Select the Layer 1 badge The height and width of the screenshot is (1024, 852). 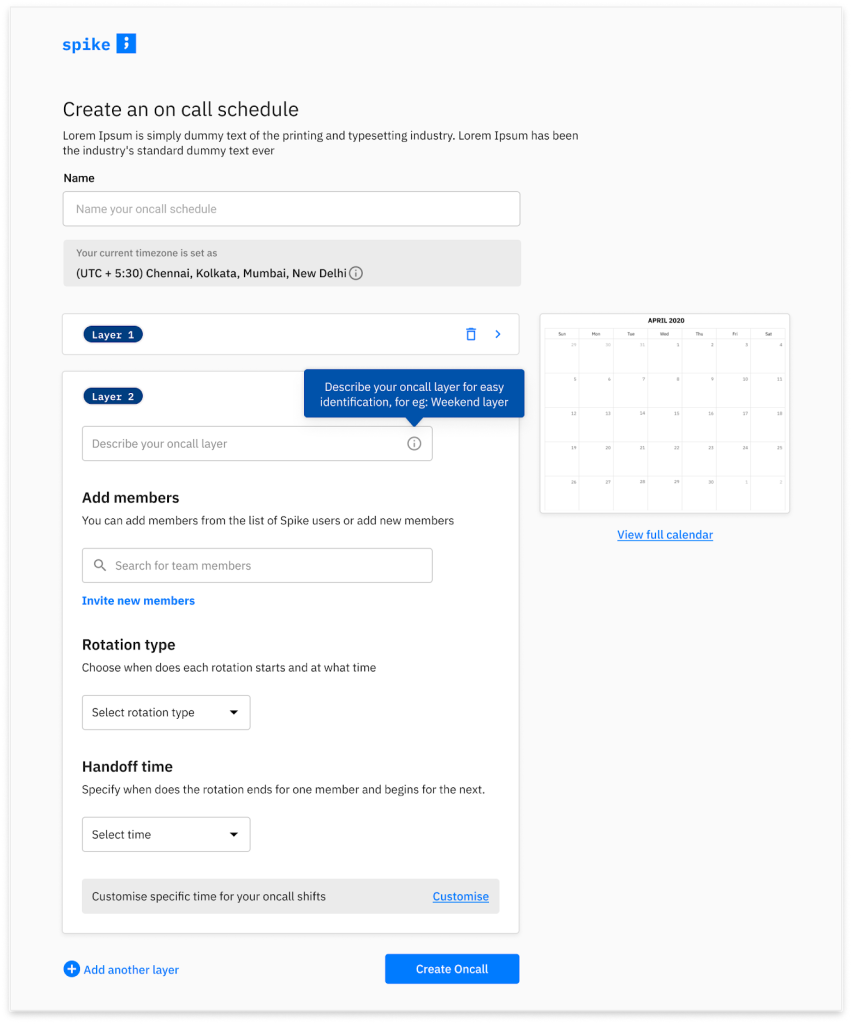coord(113,335)
